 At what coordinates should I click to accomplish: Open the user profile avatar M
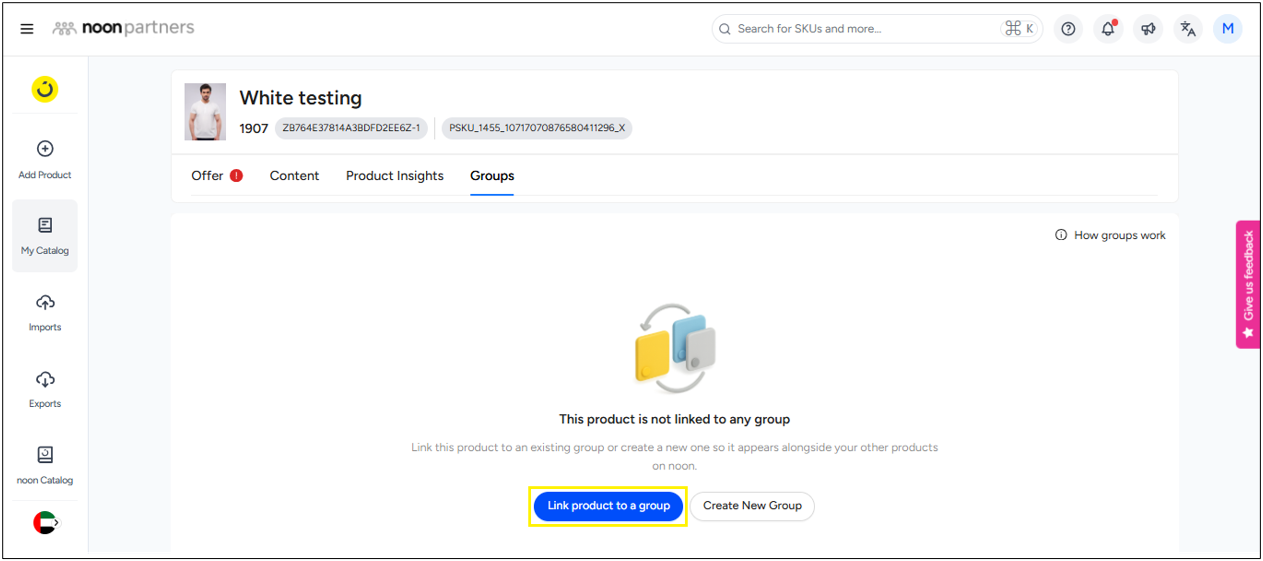(1227, 29)
